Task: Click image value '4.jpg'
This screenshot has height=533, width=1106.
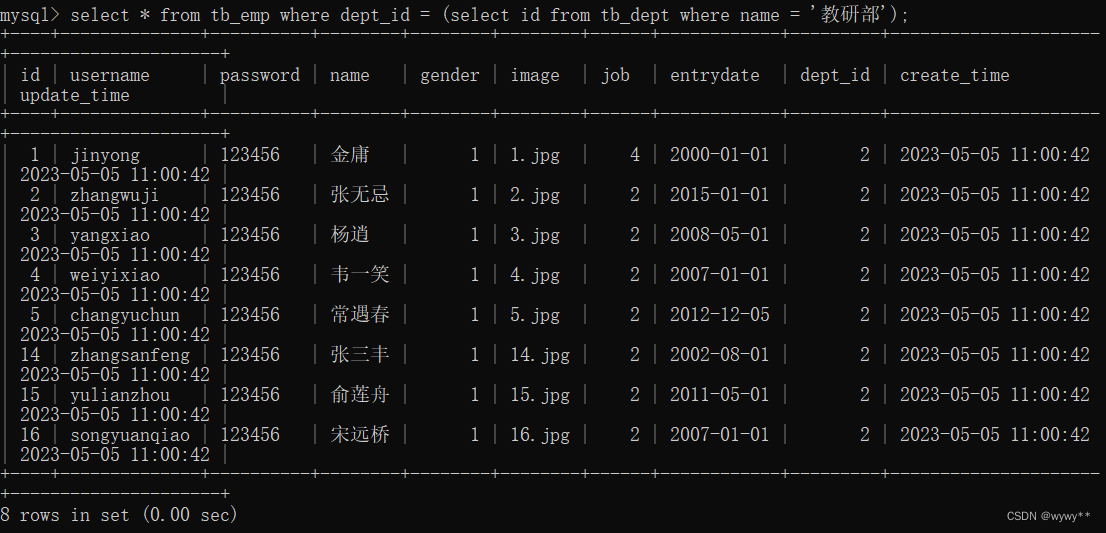Action: point(535,275)
